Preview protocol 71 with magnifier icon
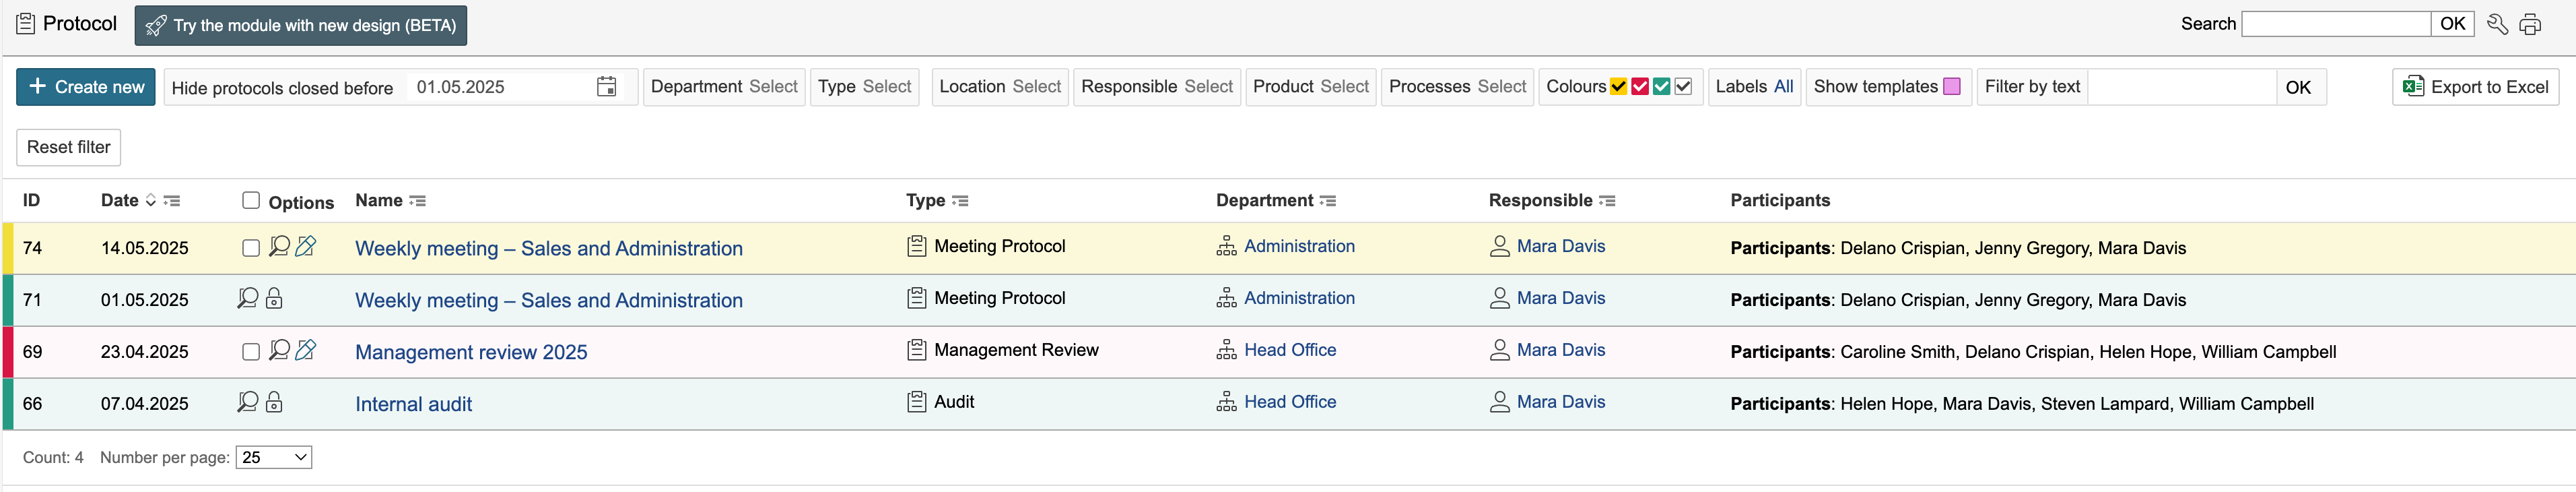Viewport: 2576px width, 492px height. point(247,298)
